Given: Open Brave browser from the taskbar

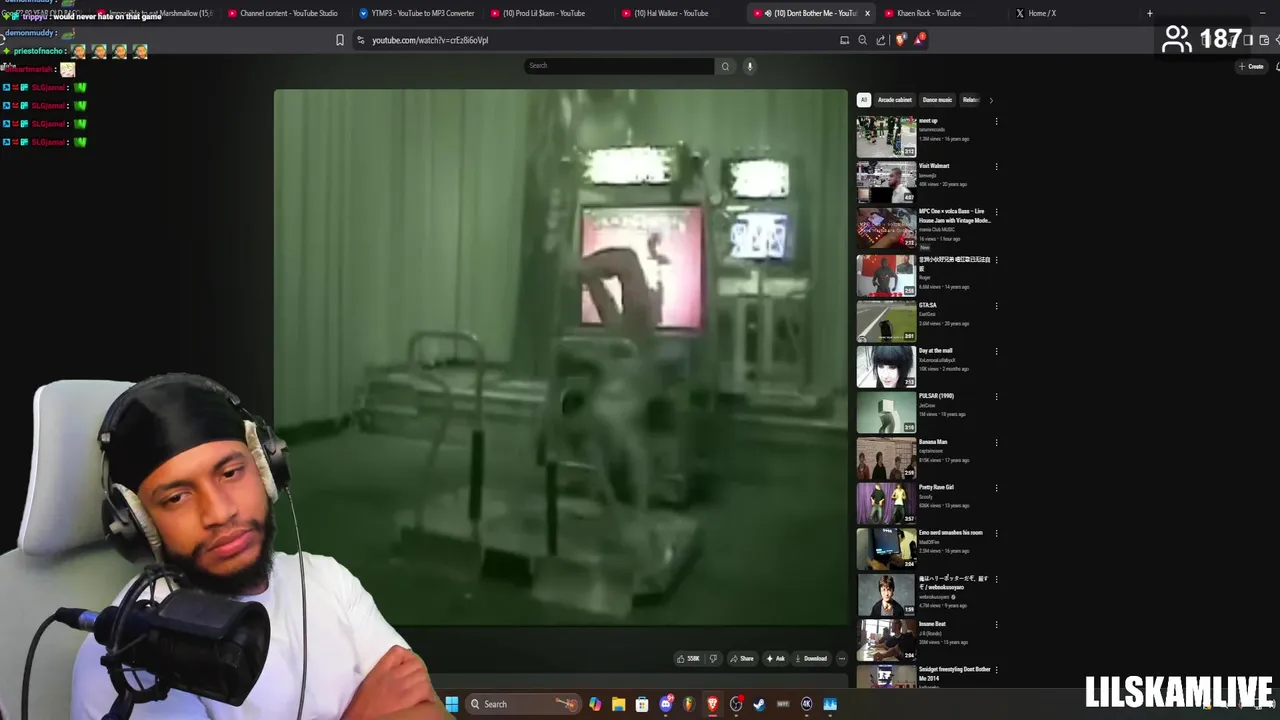Looking at the screenshot, I should 713,704.
